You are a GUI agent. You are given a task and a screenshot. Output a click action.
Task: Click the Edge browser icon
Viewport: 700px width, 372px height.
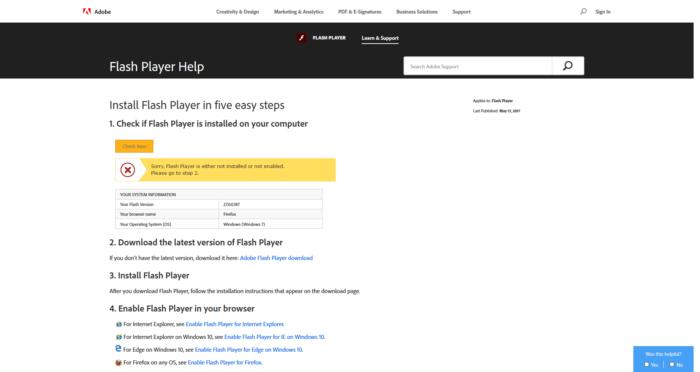click(118, 349)
